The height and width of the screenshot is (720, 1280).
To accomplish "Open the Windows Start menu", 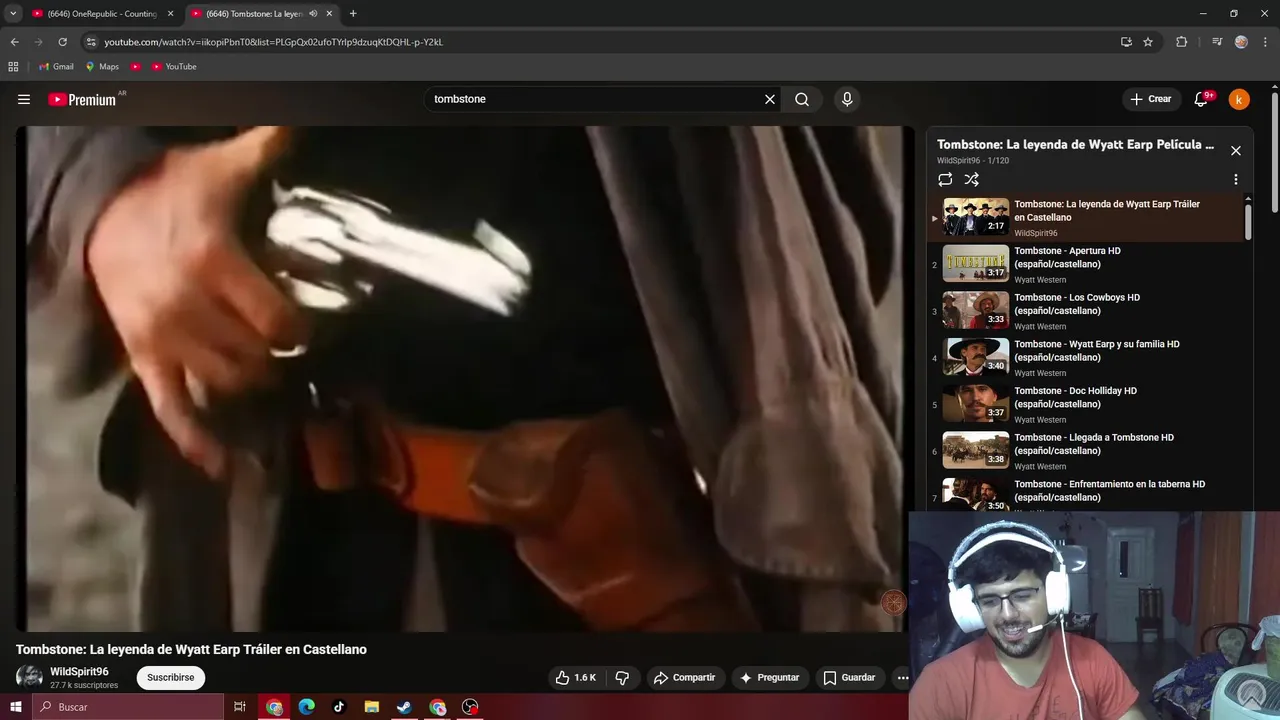I will [15, 707].
